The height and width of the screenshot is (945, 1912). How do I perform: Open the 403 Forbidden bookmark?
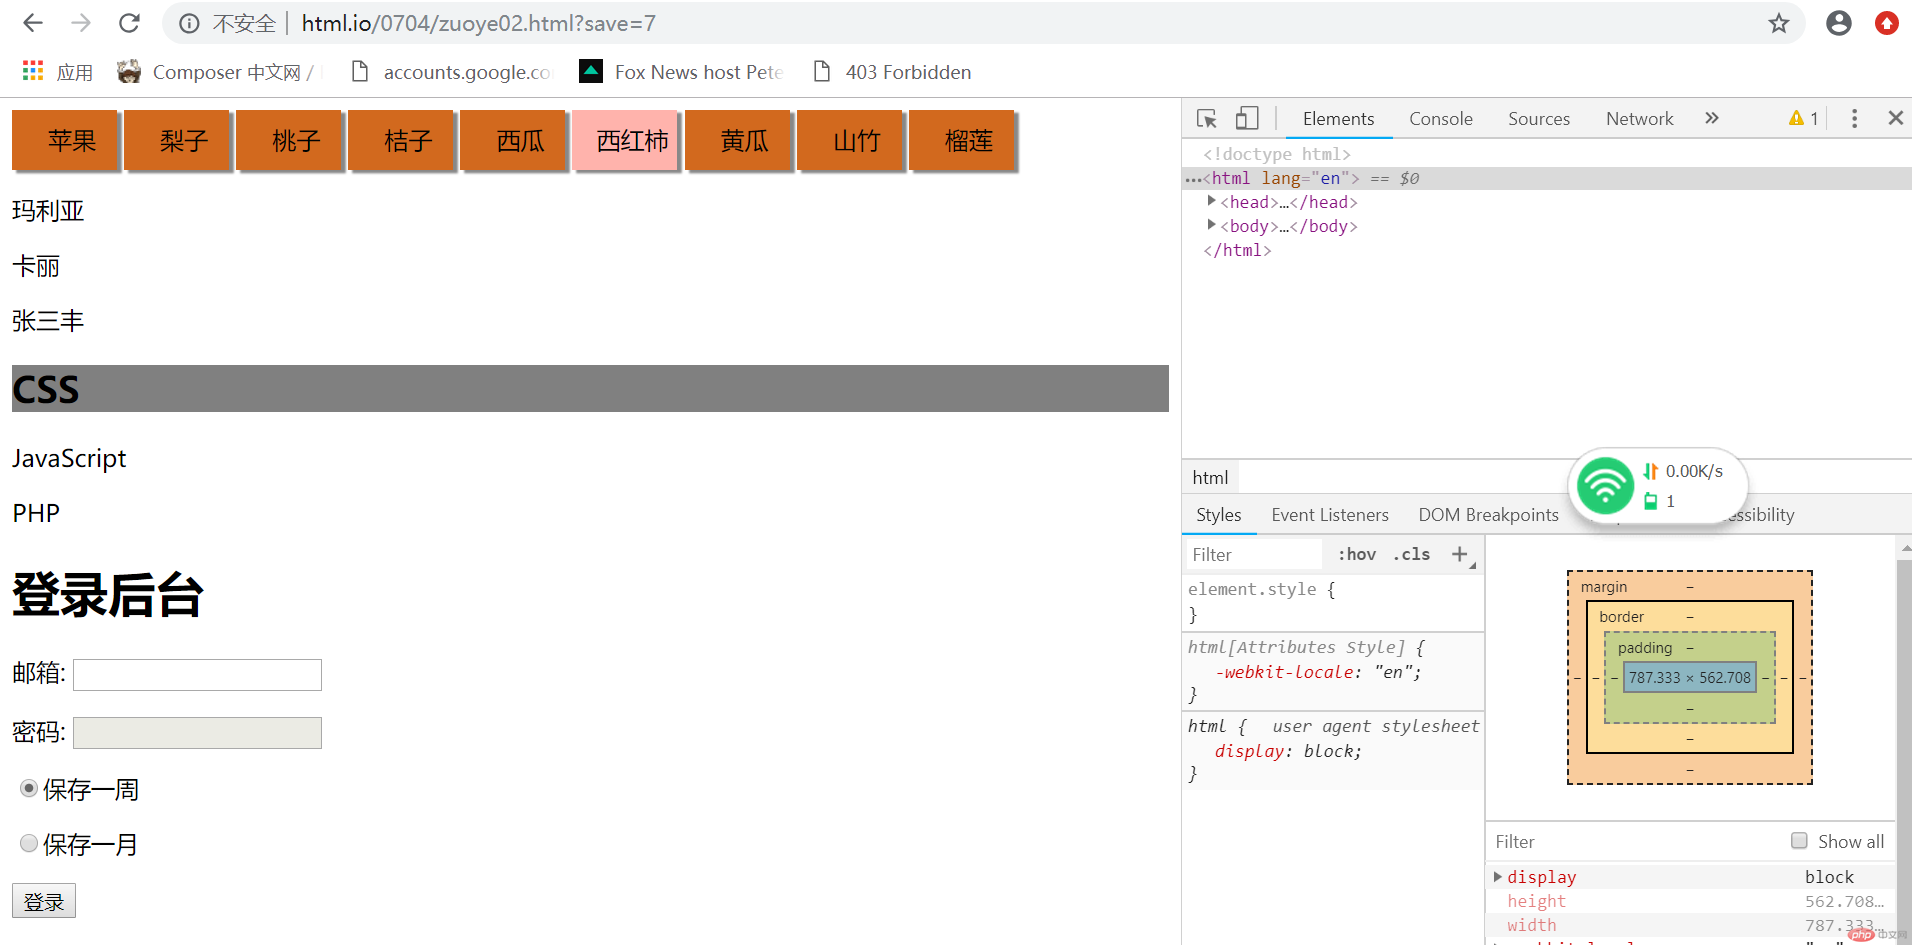[x=892, y=72]
